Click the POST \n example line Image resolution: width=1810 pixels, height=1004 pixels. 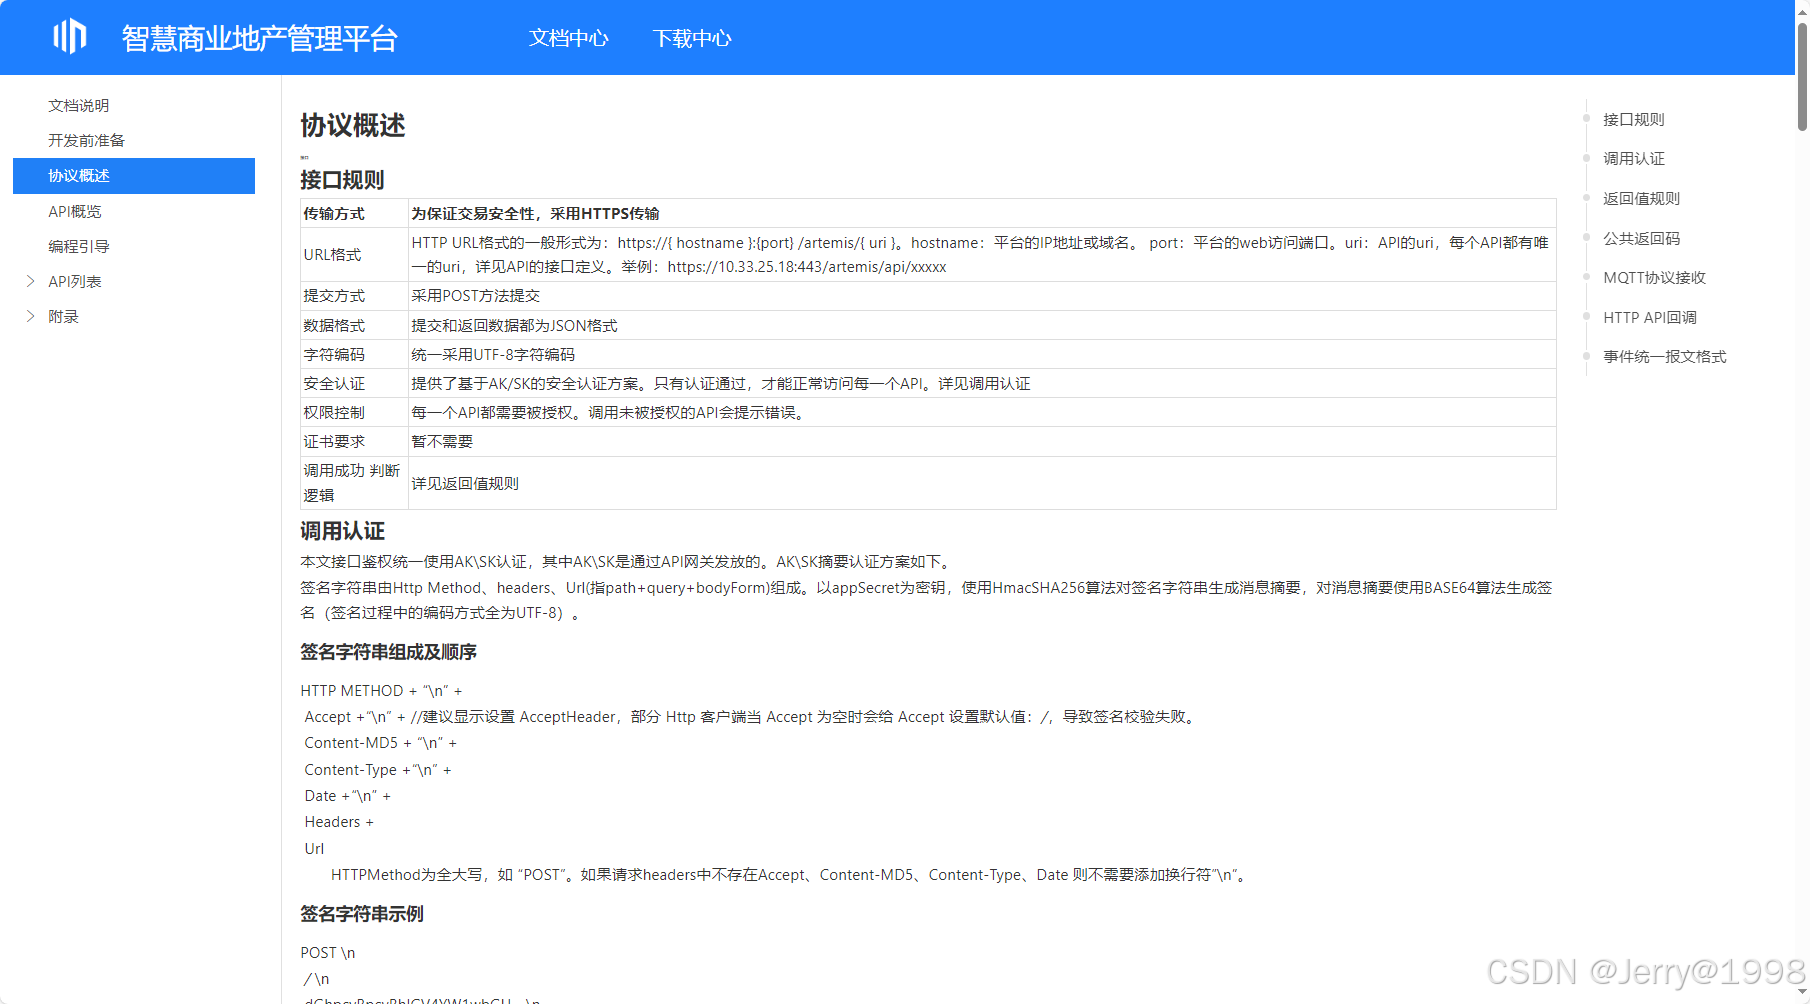[x=328, y=953]
